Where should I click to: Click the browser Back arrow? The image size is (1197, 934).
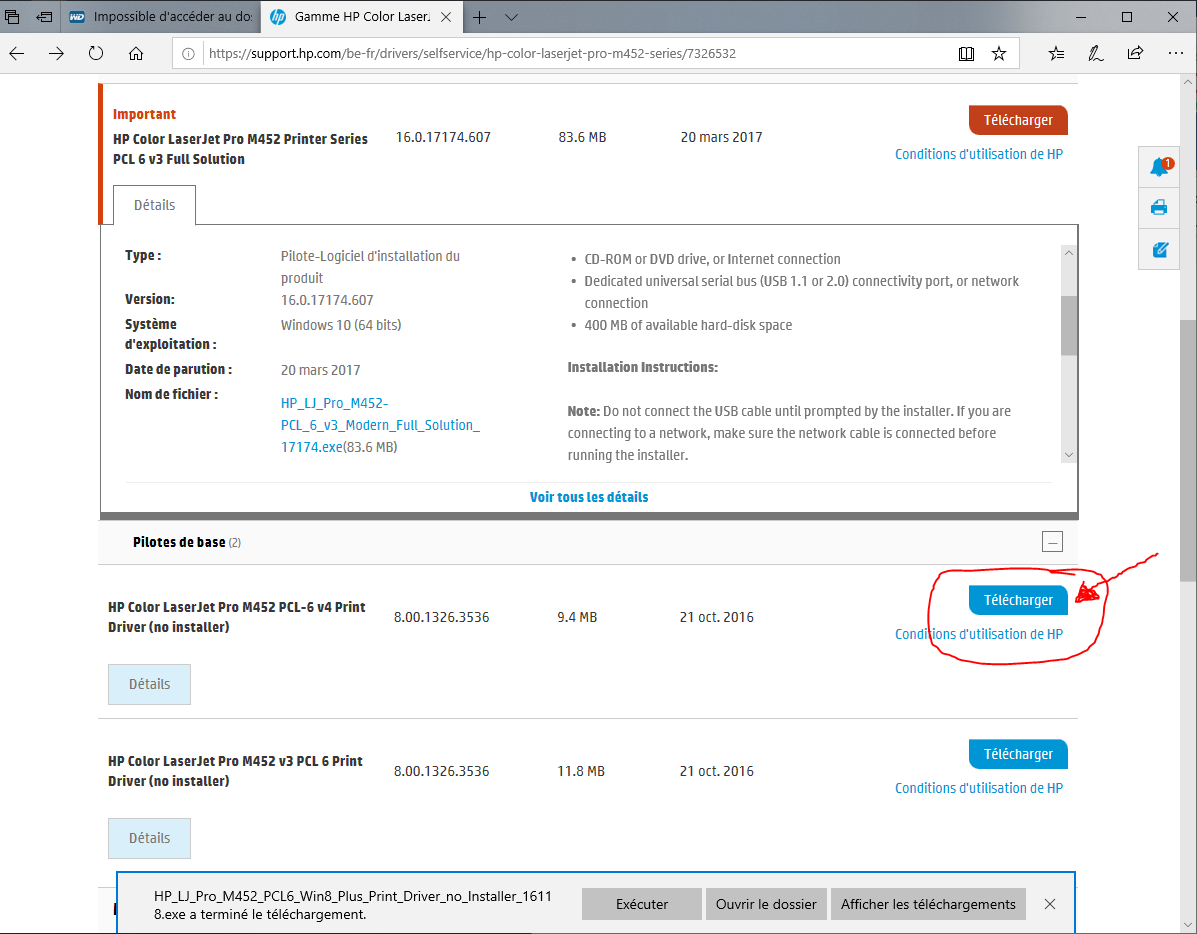tap(17, 53)
